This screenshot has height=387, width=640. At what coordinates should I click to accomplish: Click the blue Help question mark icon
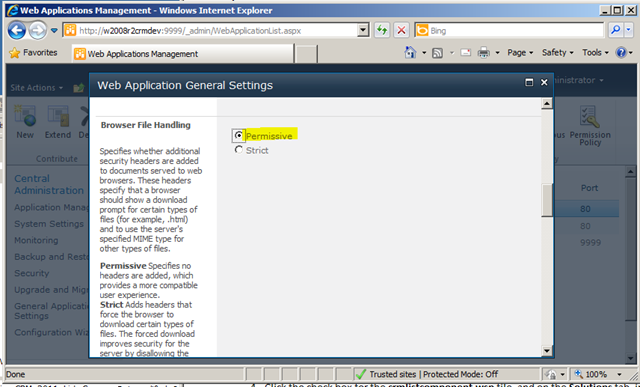(x=621, y=53)
